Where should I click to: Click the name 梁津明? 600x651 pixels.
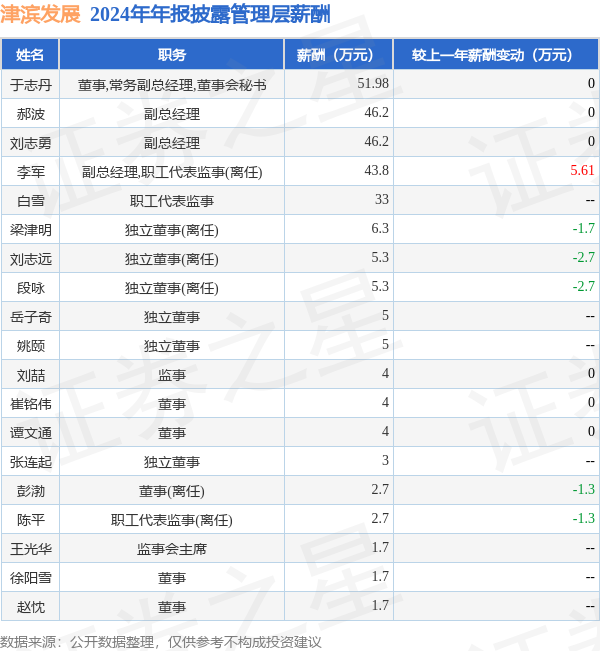pyautogui.click(x=31, y=230)
